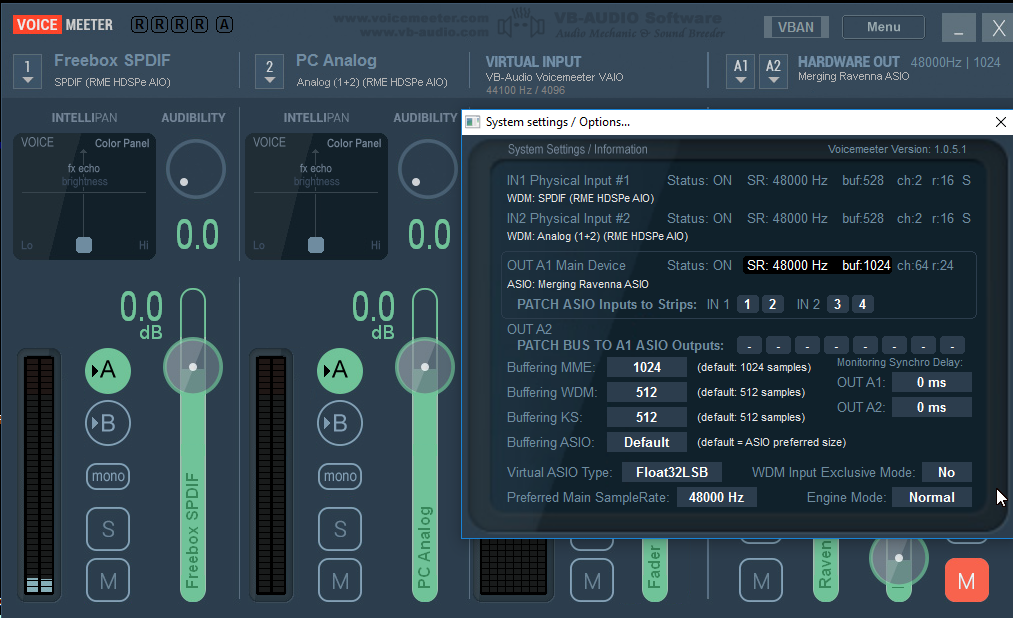This screenshot has height=618, width=1013.
Task: Click the Freebox SPDIF Intellipan voice panel
Action: pyautogui.click(x=85, y=196)
